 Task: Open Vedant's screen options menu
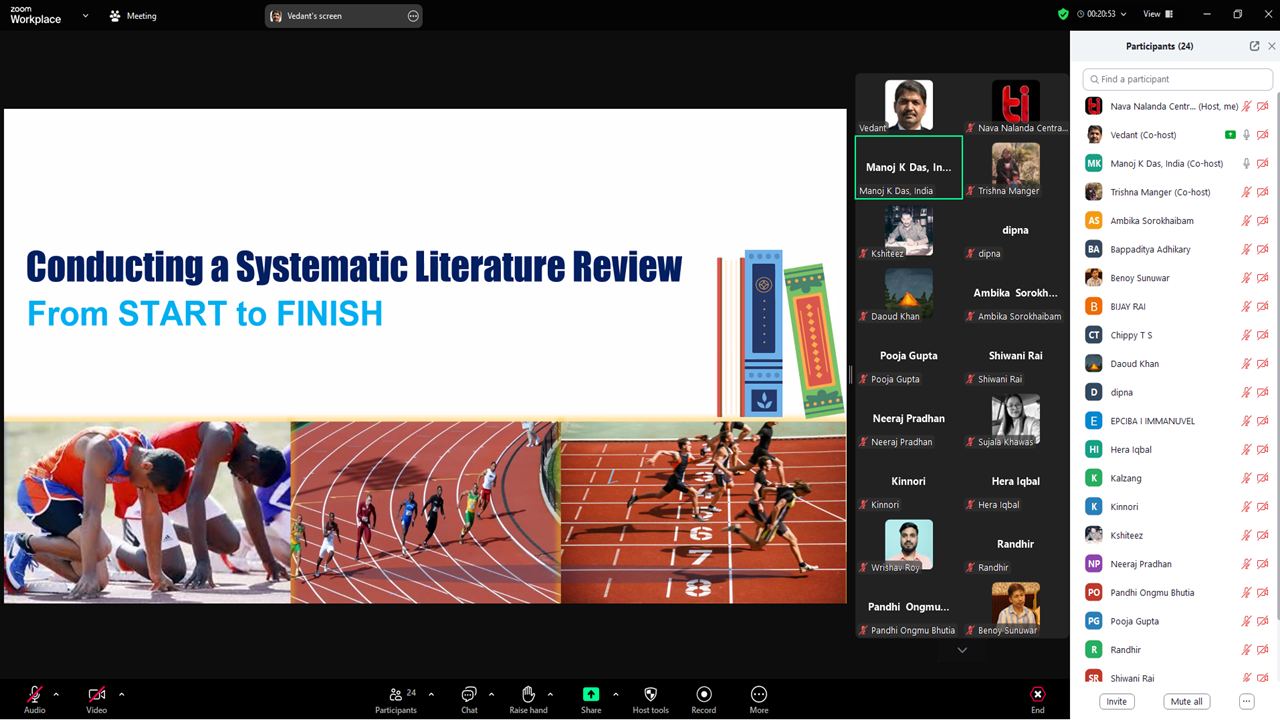(x=413, y=16)
